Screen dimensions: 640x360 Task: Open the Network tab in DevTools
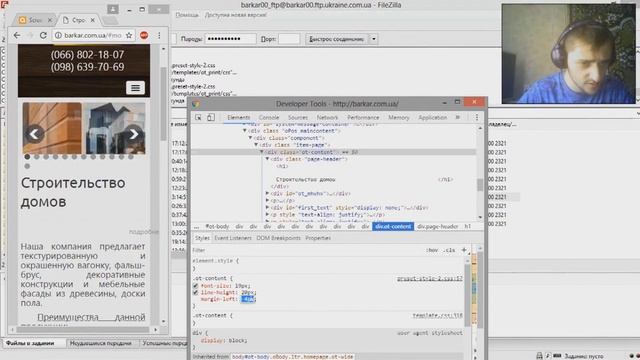(x=327, y=118)
